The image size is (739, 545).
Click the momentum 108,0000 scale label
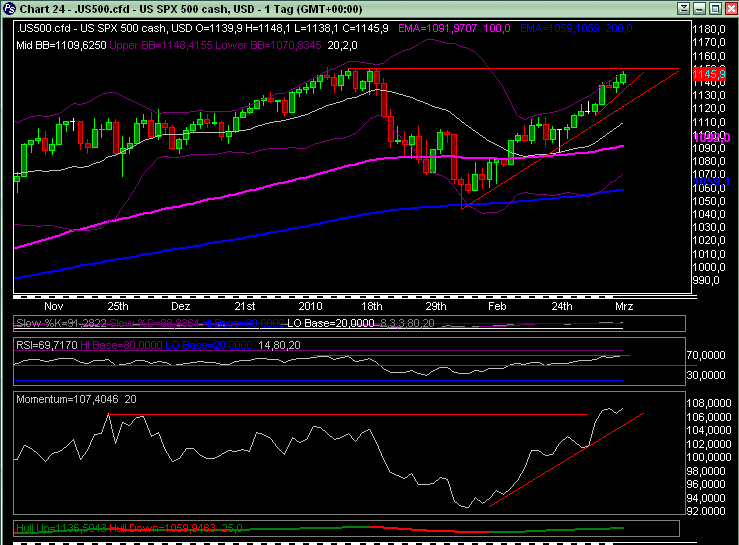[x=709, y=404]
